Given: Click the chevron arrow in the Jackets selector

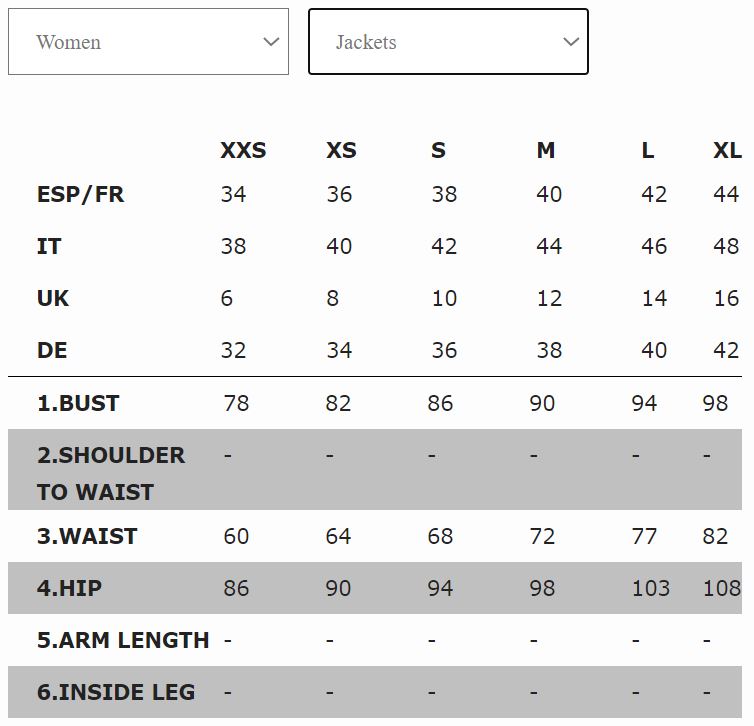Looking at the screenshot, I should pos(571,42).
